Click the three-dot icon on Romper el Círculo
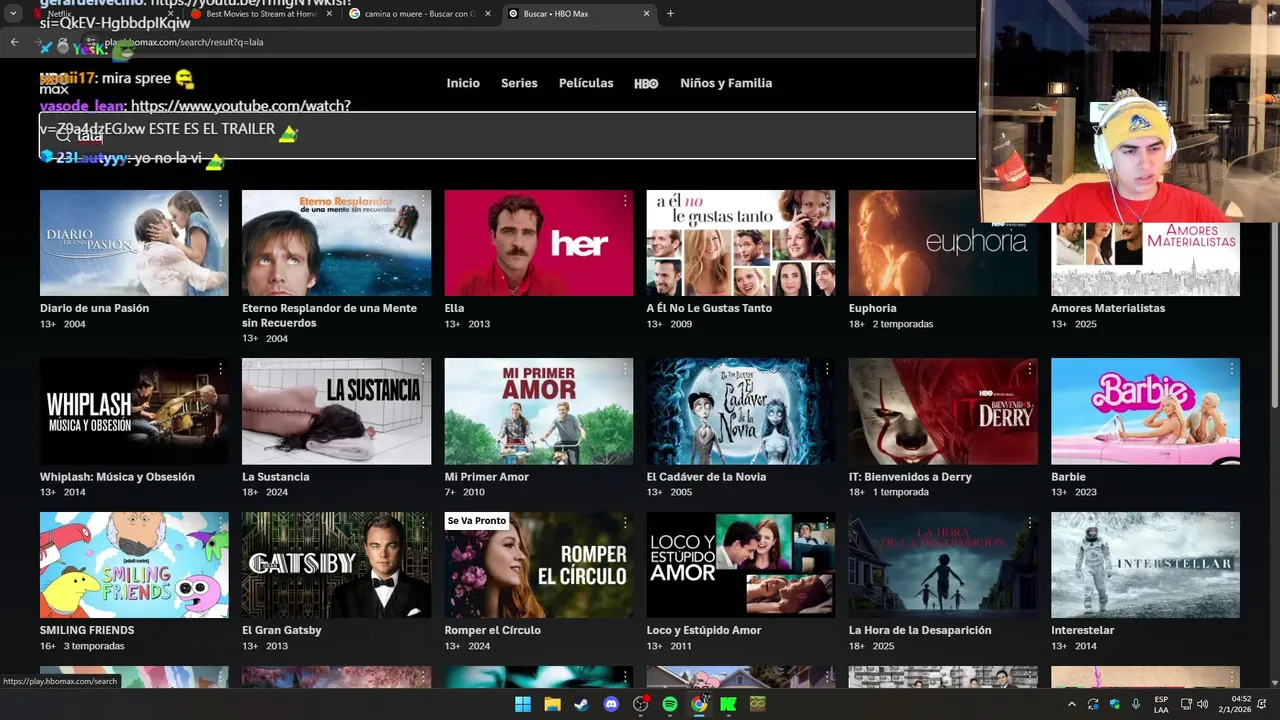The height and width of the screenshot is (720, 1280). (625, 523)
